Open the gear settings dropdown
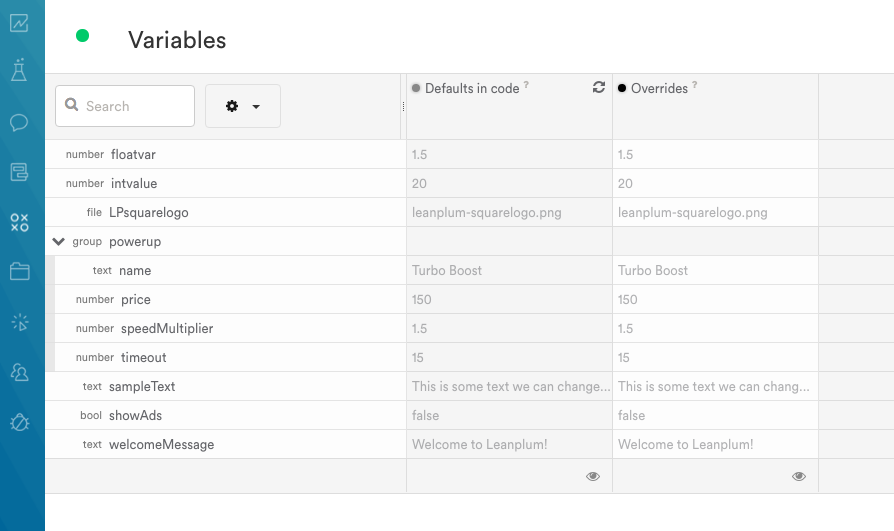Image resolution: width=894 pixels, height=531 pixels. 243,106
